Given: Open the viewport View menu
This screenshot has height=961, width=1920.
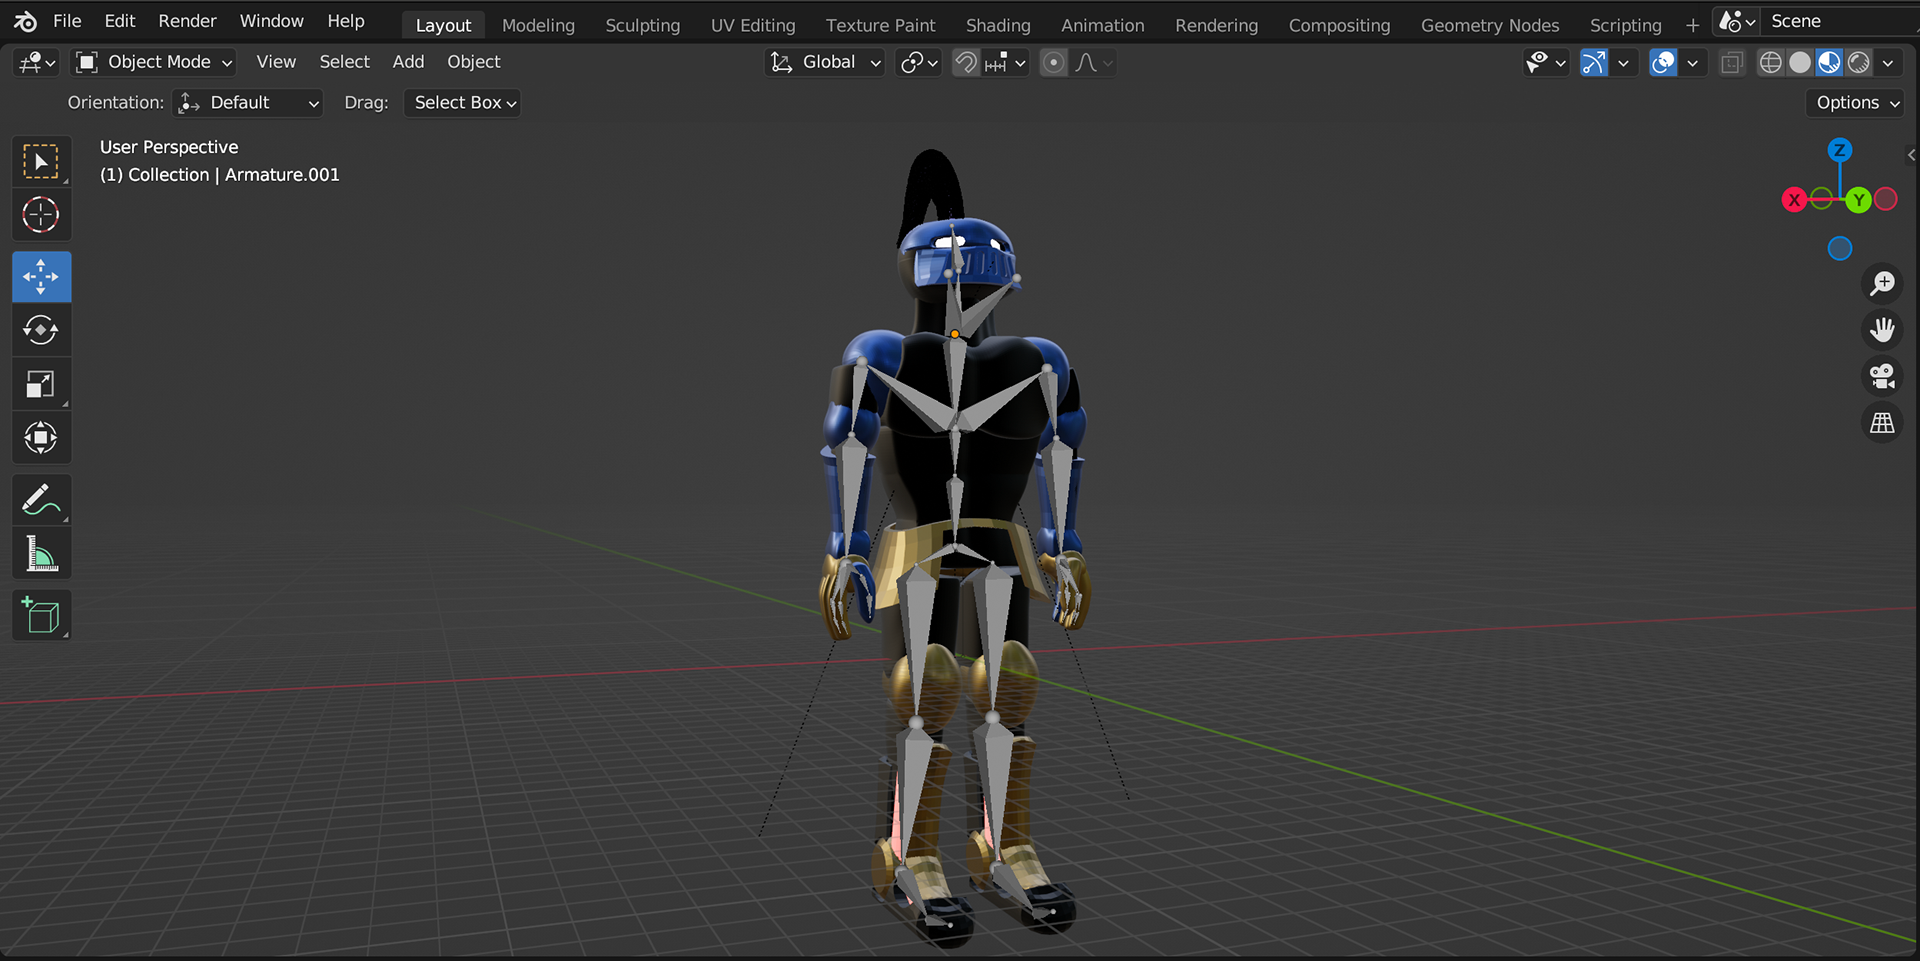Looking at the screenshot, I should [276, 62].
